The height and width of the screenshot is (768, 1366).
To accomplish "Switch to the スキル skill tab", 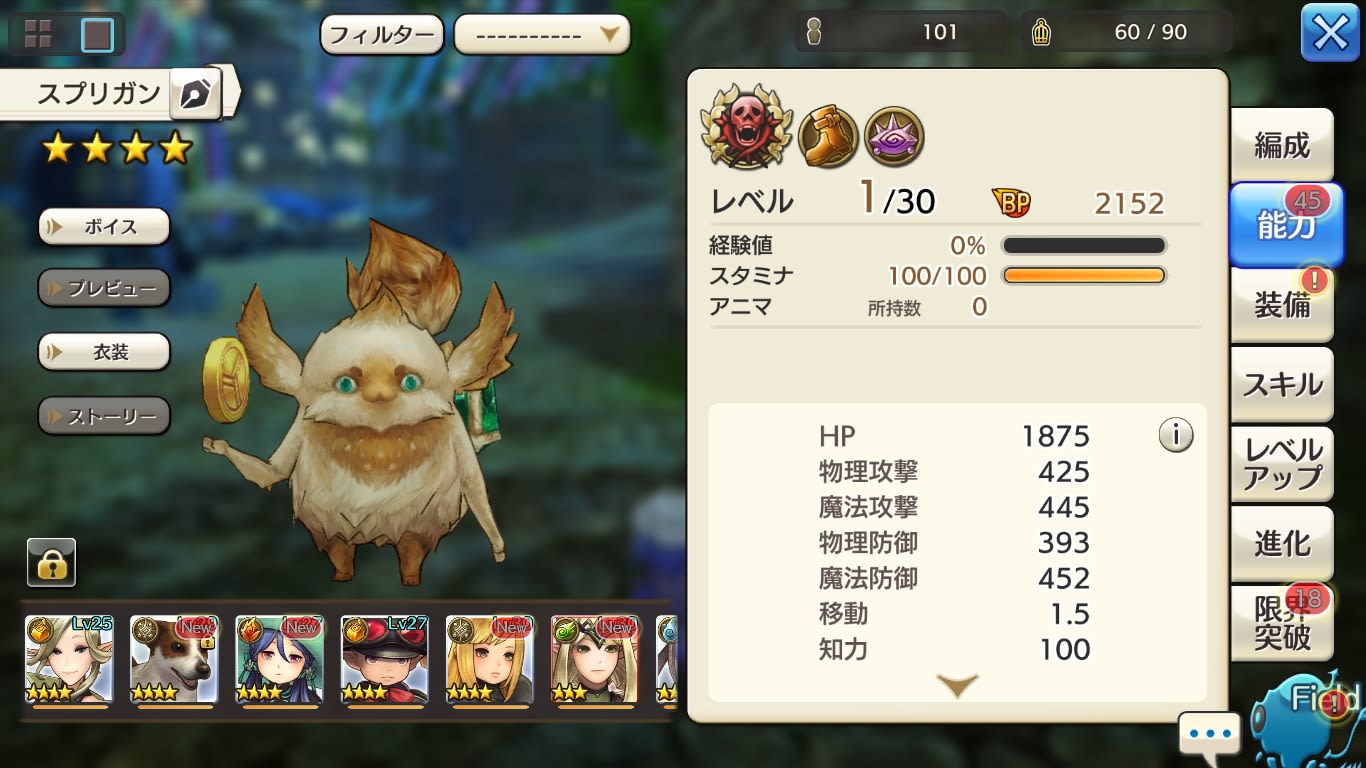I will (1282, 384).
